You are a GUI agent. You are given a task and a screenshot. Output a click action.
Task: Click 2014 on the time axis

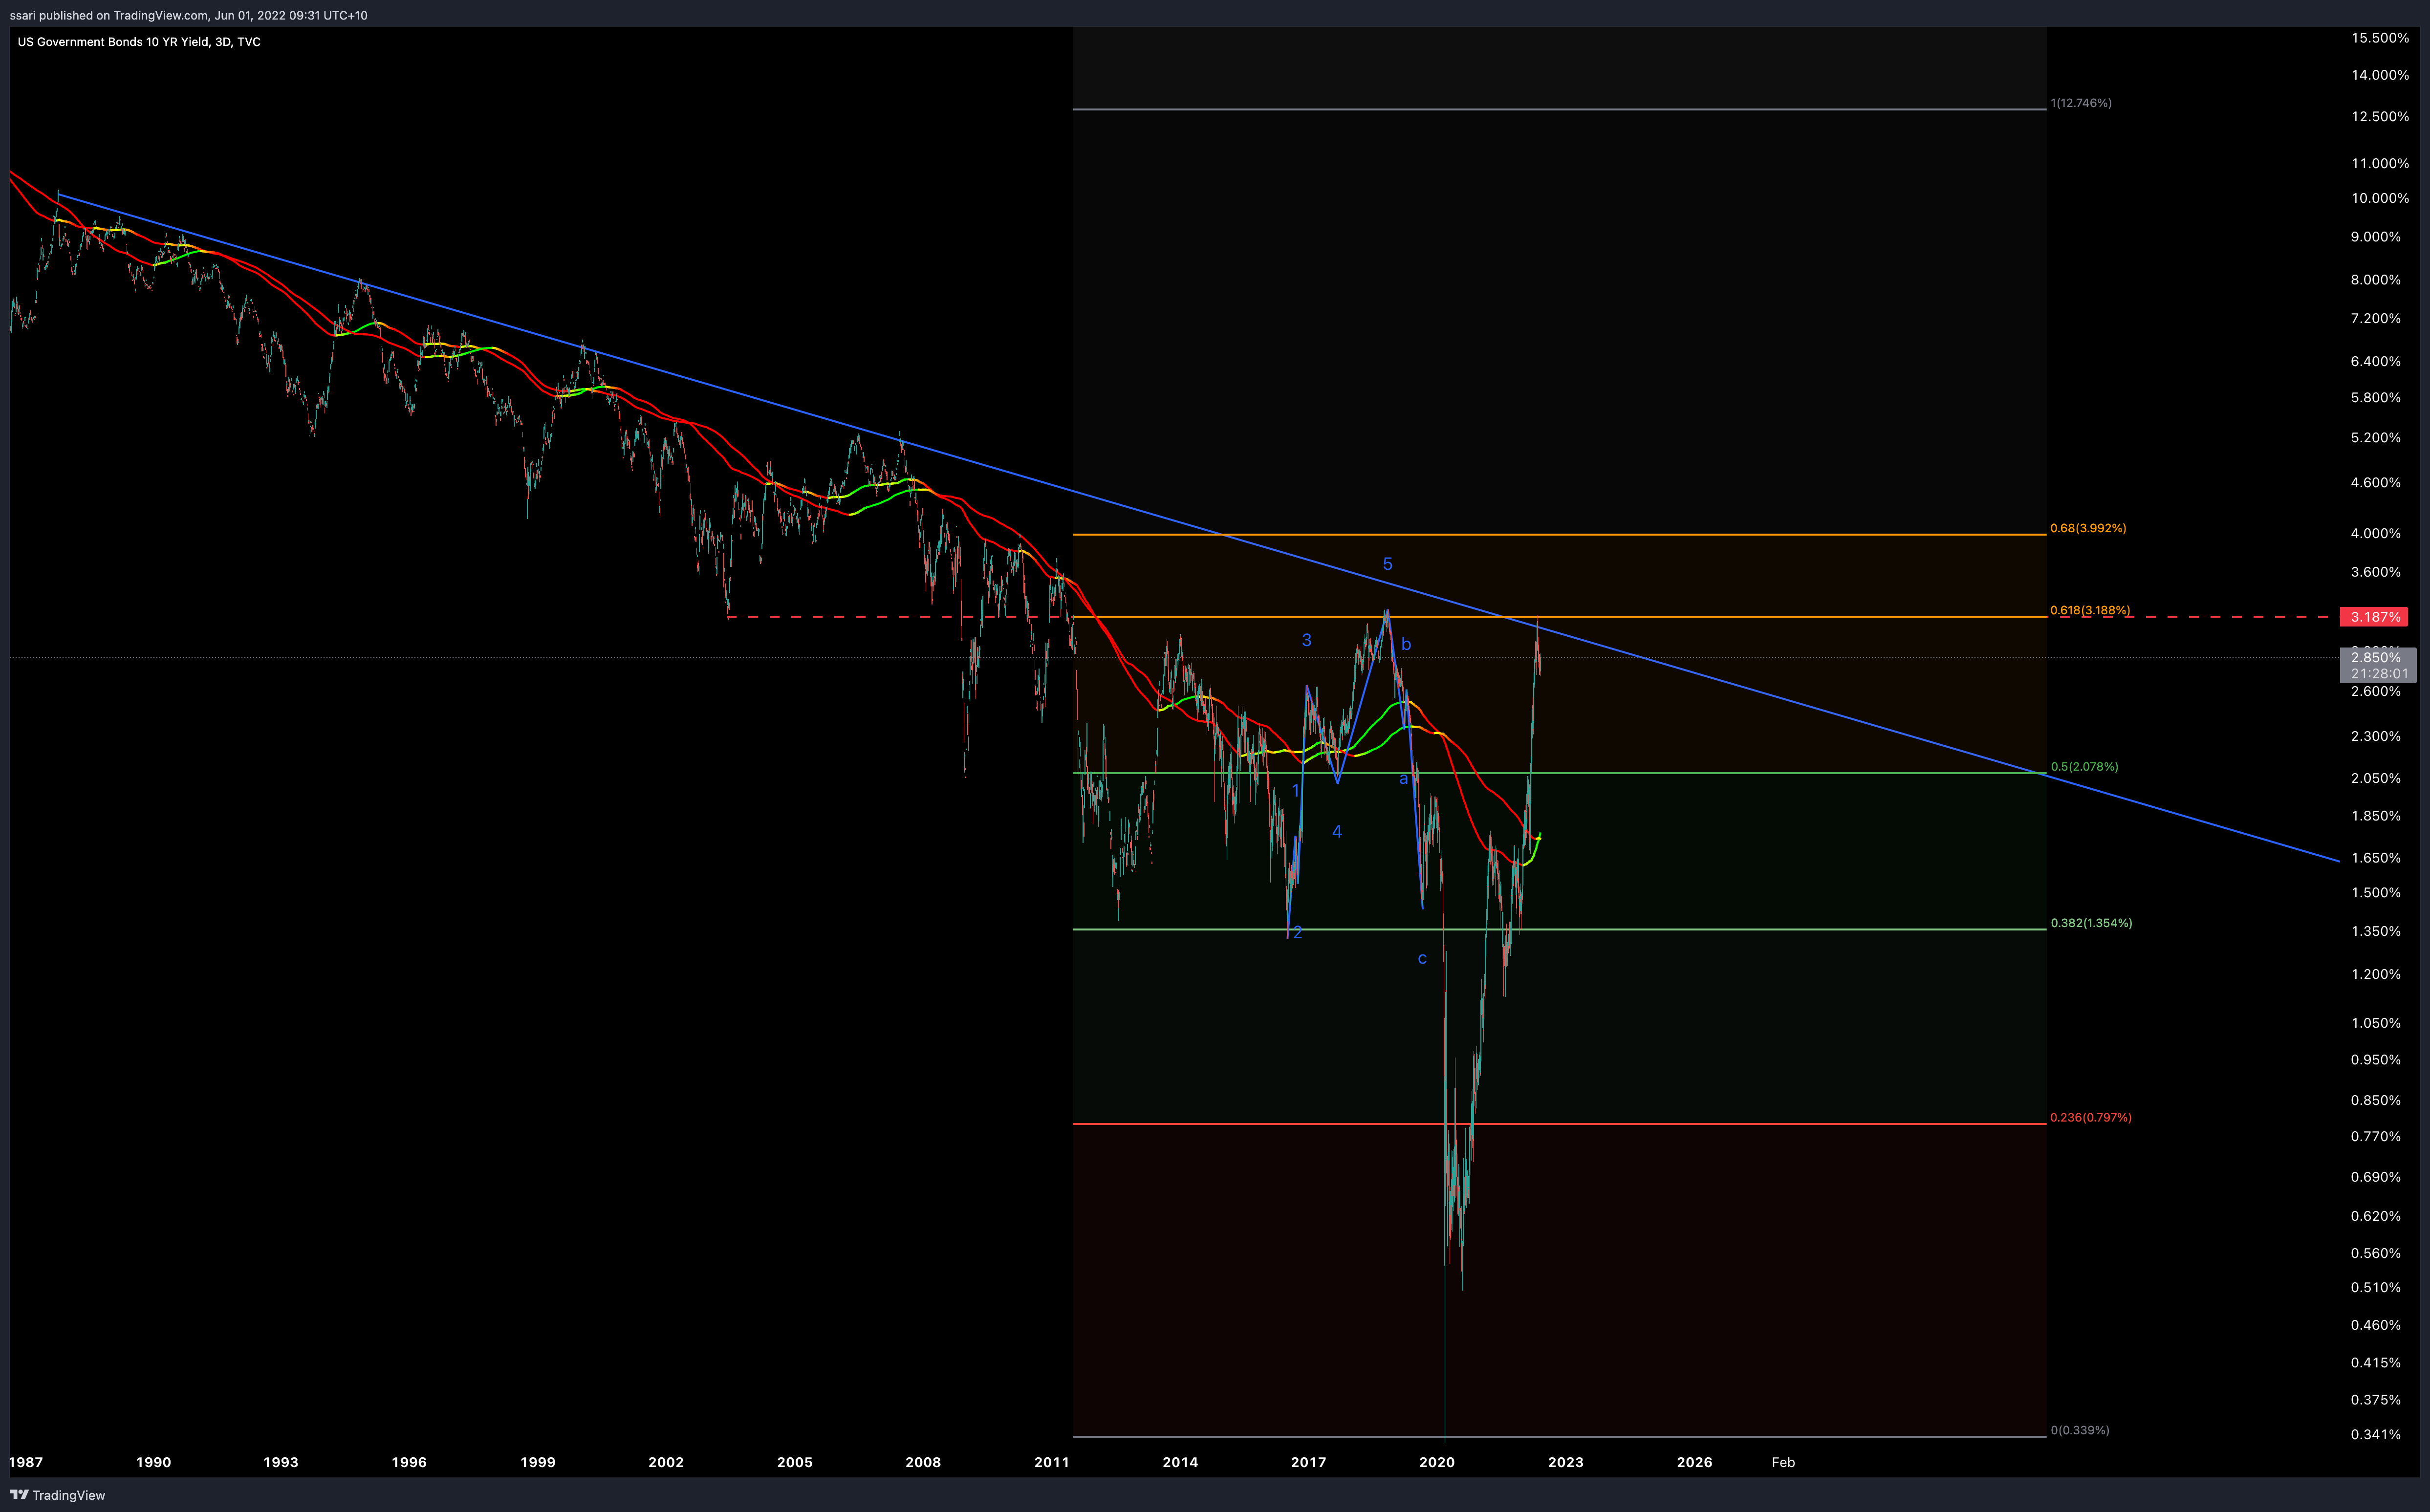(1180, 1462)
